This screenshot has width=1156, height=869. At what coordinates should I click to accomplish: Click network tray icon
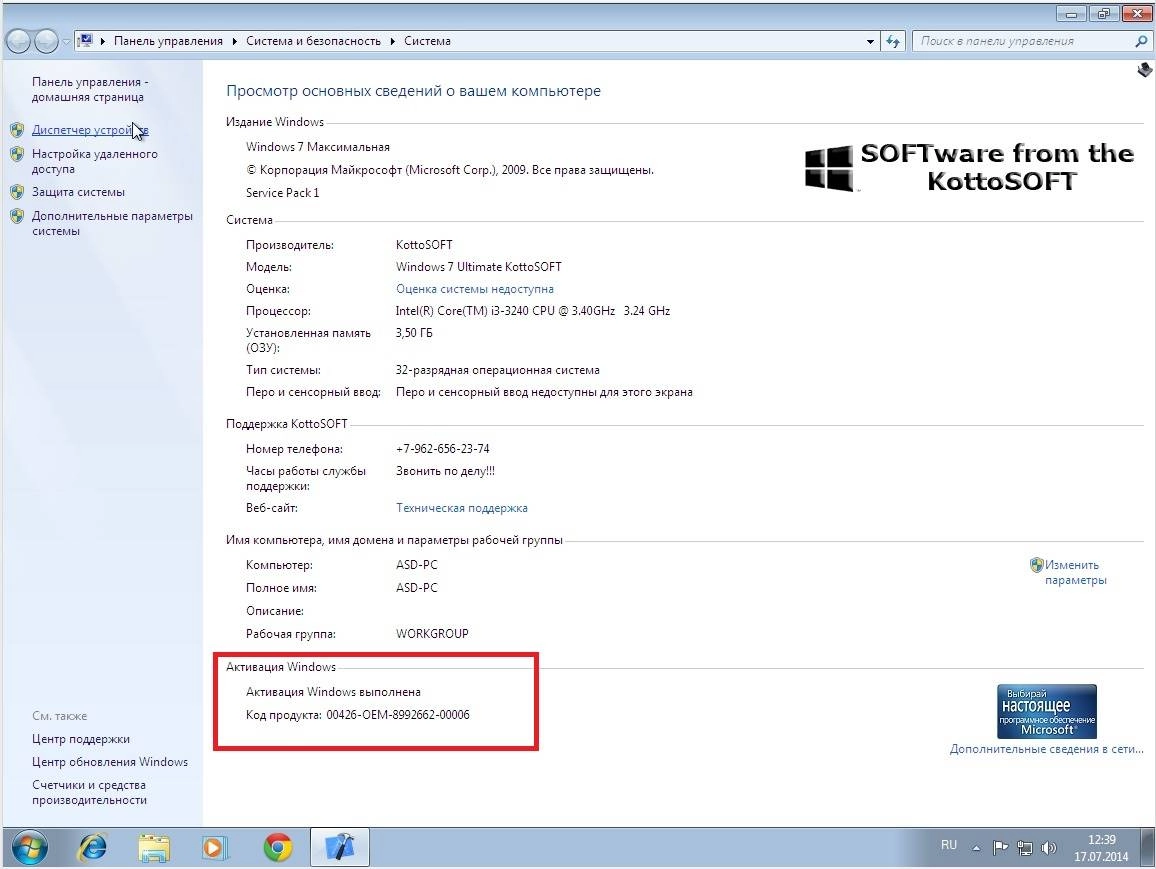(x=1025, y=848)
